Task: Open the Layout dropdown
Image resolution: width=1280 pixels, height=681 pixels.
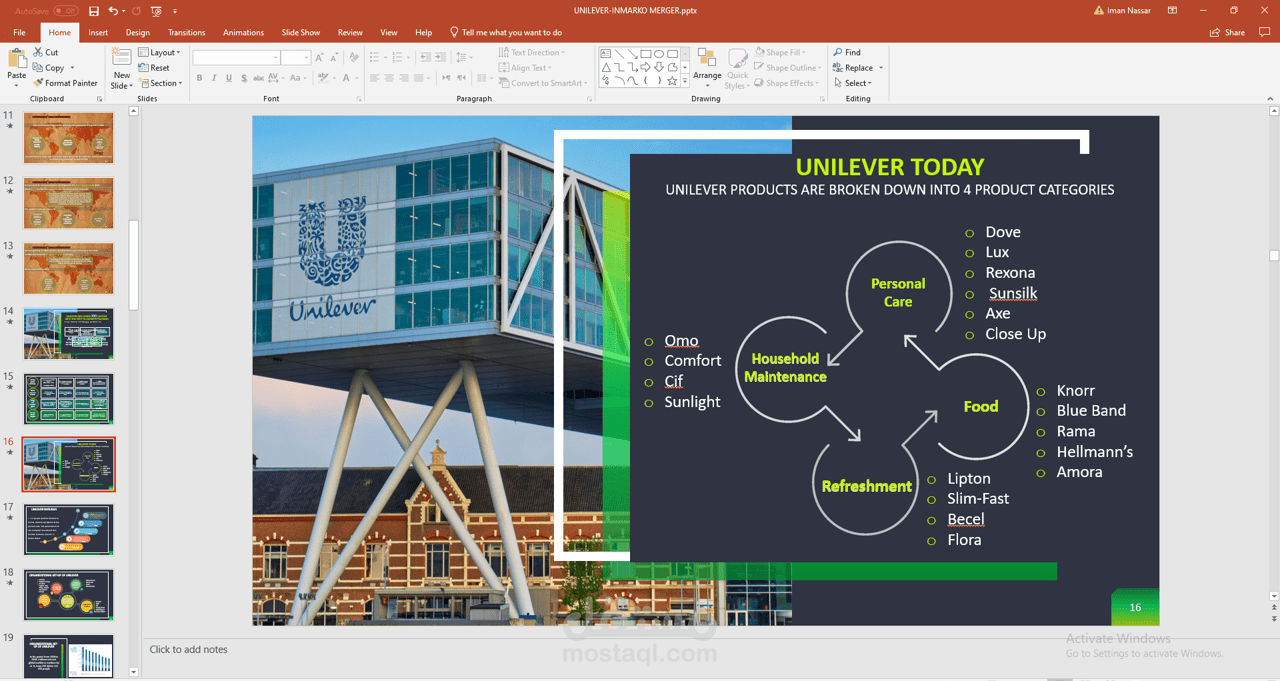Action: point(159,52)
